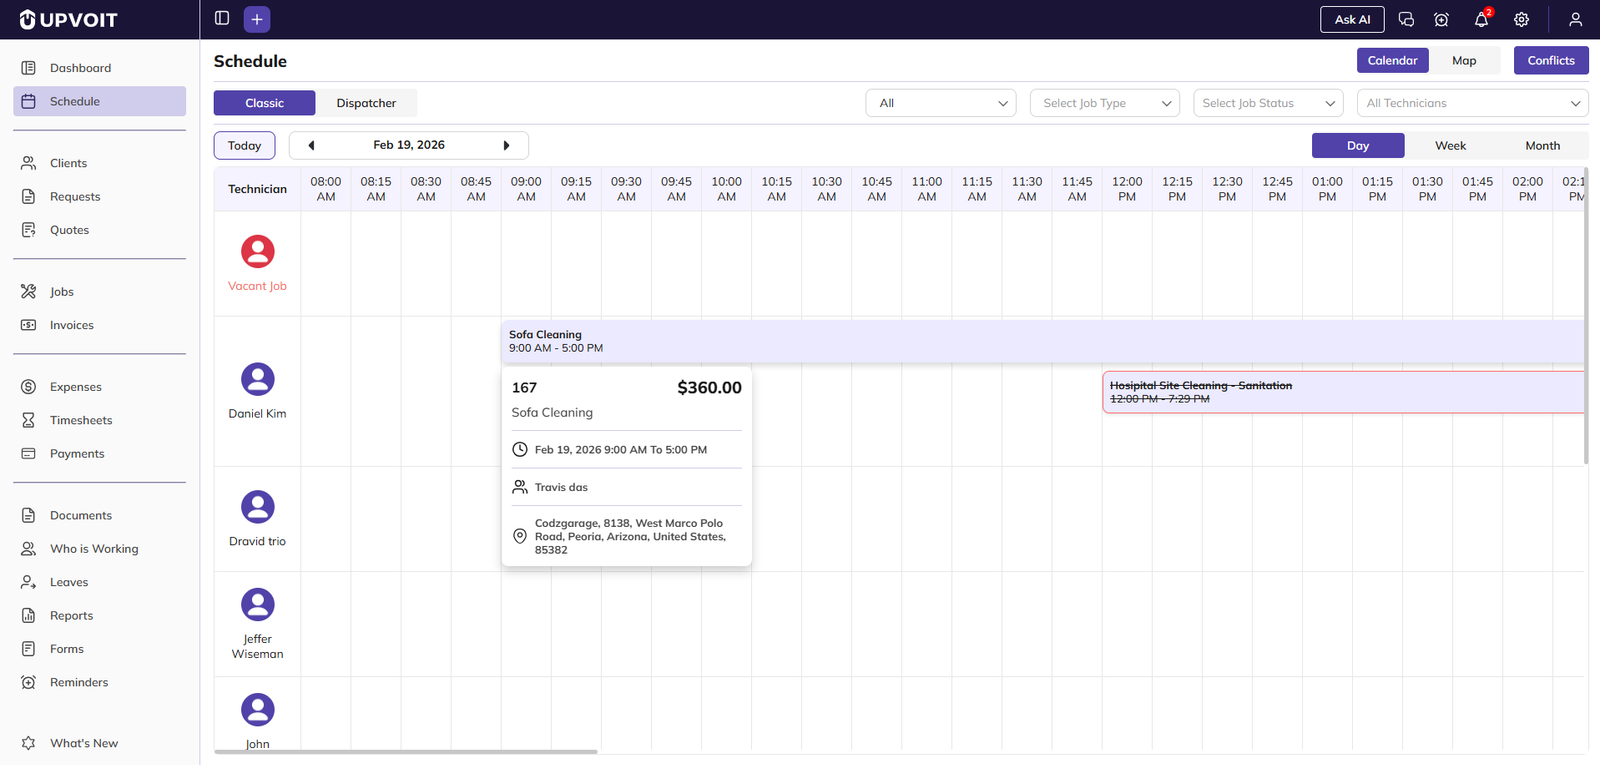The height and width of the screenshot is (765, 1600).
Task: Open the alarm clock icon in top bar
Action: 1441,19
